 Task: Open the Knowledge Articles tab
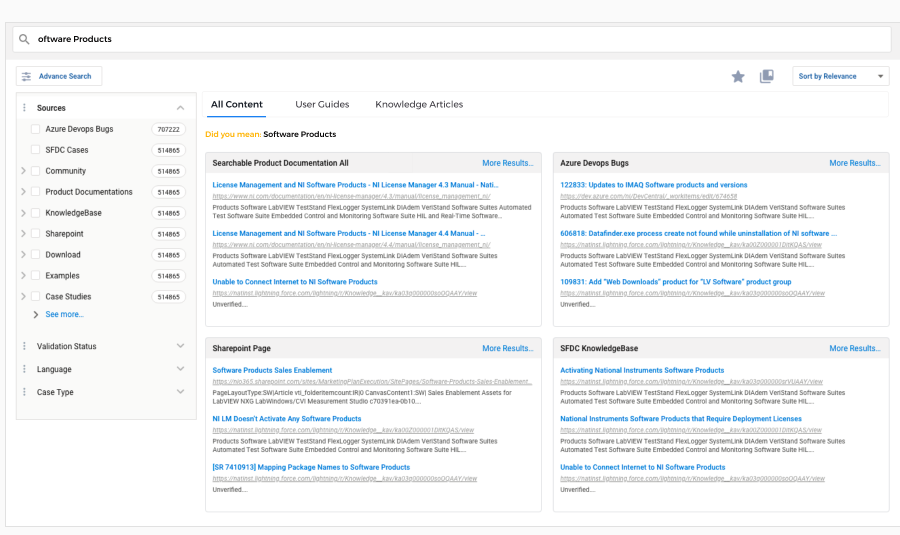pyautogui.click(x=419, y=104)
